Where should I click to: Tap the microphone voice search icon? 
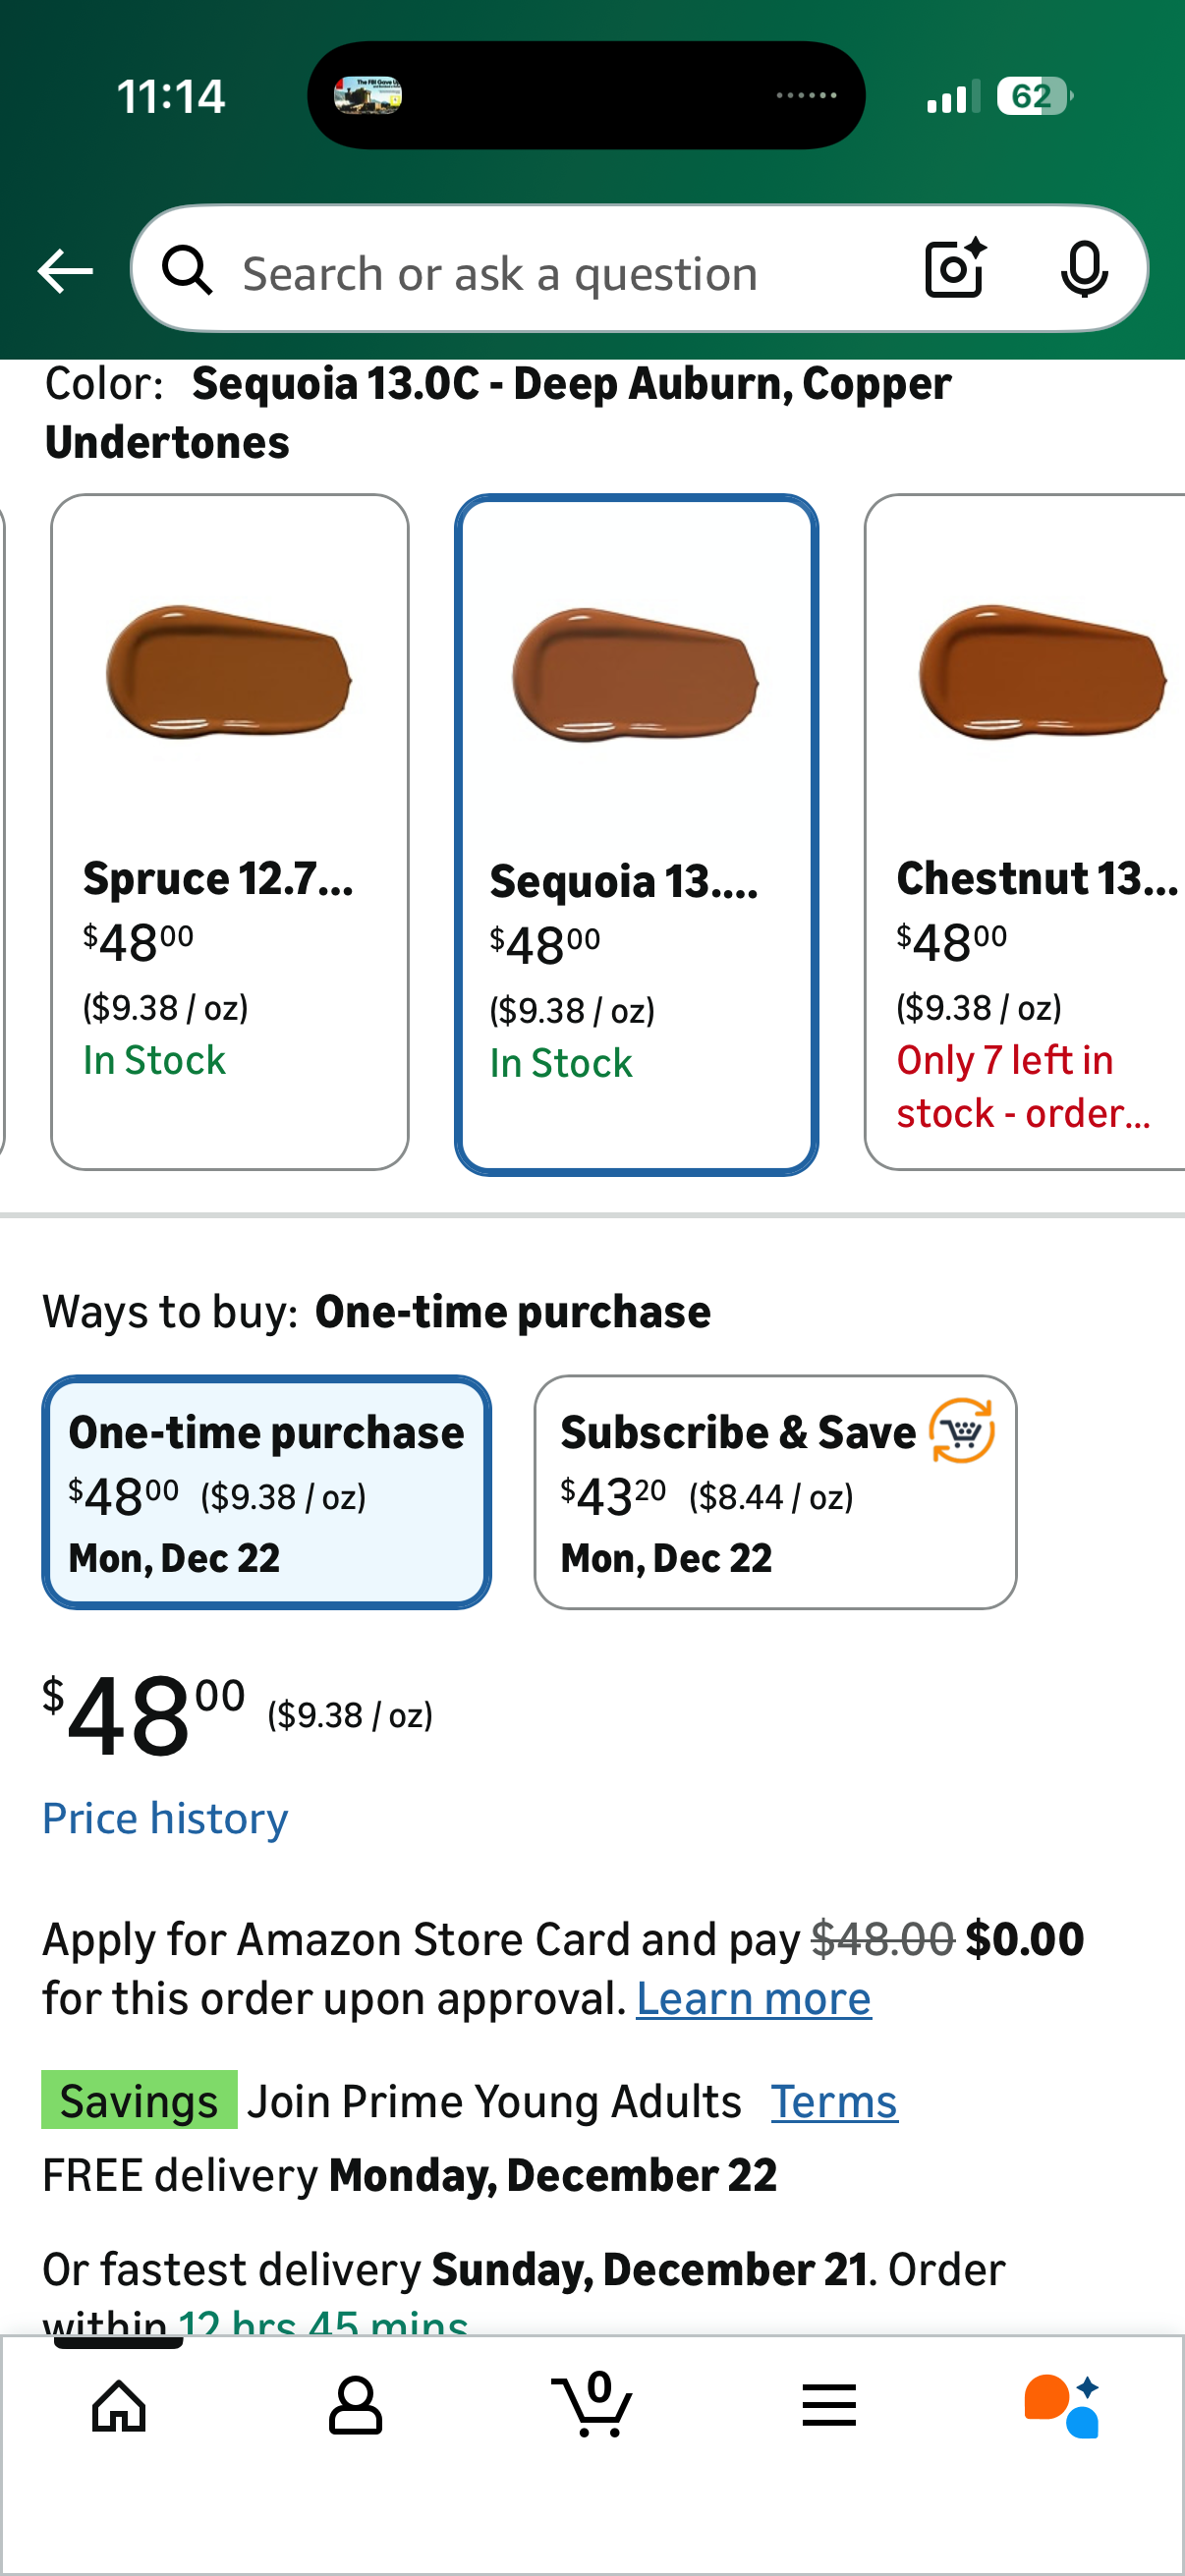click(x=1083, y=269)
